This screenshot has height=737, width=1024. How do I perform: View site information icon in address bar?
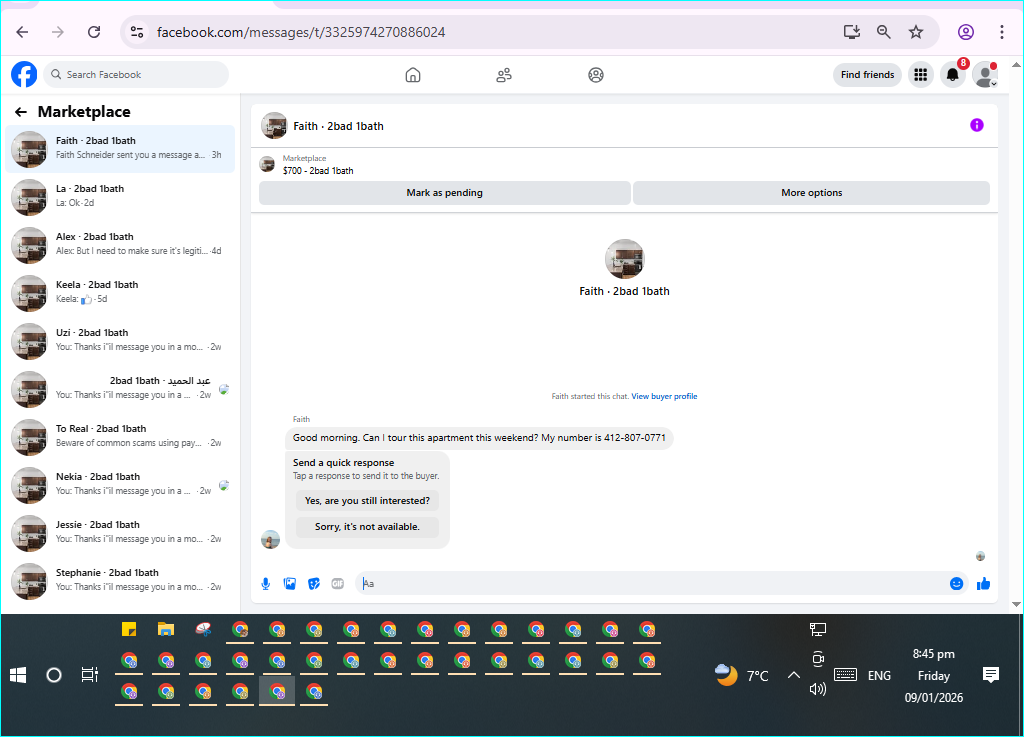136,32
